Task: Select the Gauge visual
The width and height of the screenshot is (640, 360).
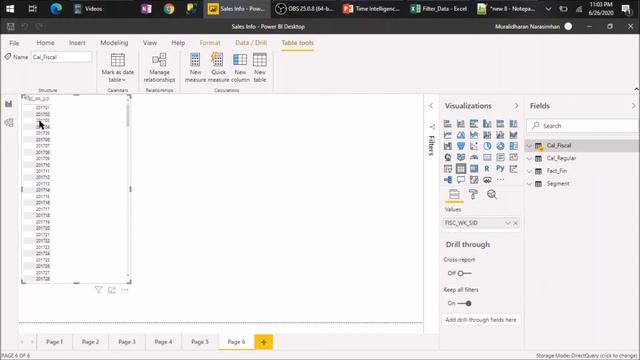Action: 474,157
